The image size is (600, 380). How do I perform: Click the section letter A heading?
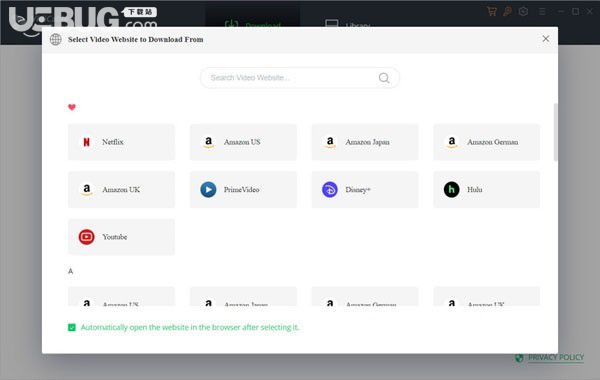pyautogui.click(x=70, y=271)
